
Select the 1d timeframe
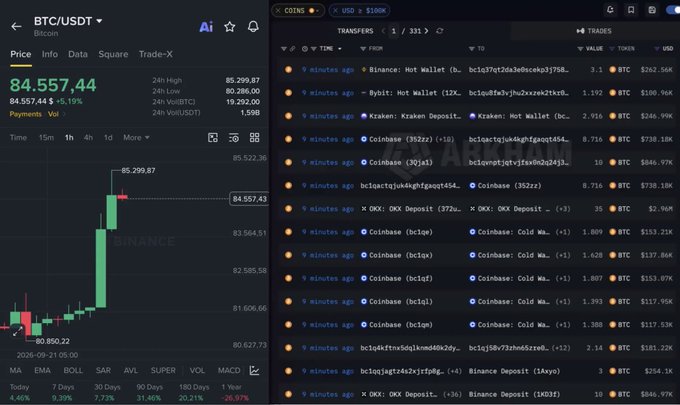point(108,137)
